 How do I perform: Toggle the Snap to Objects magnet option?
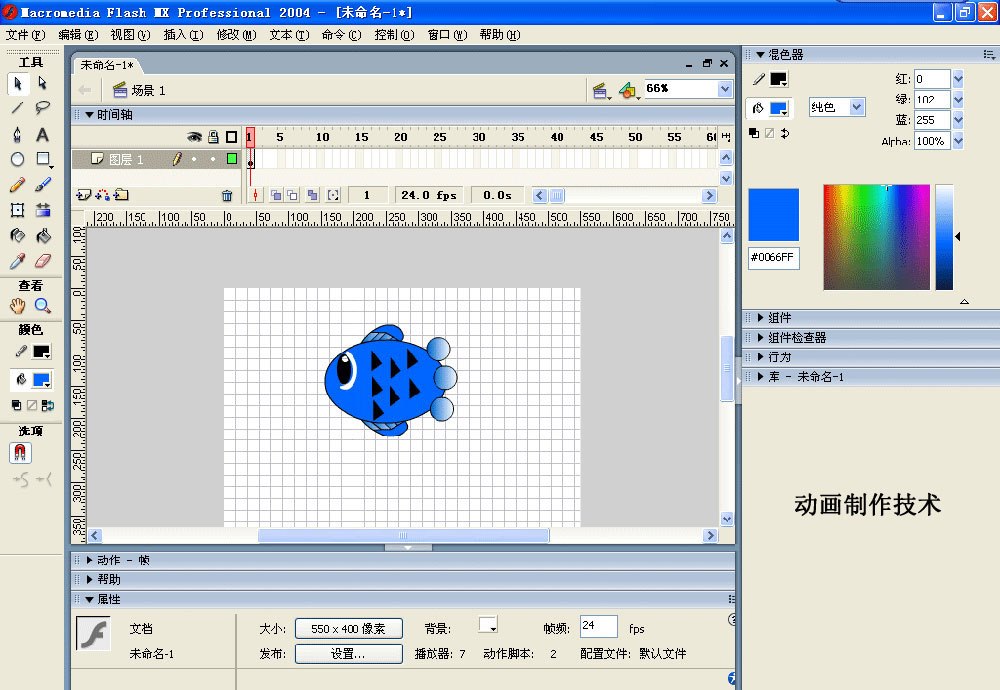21,453
